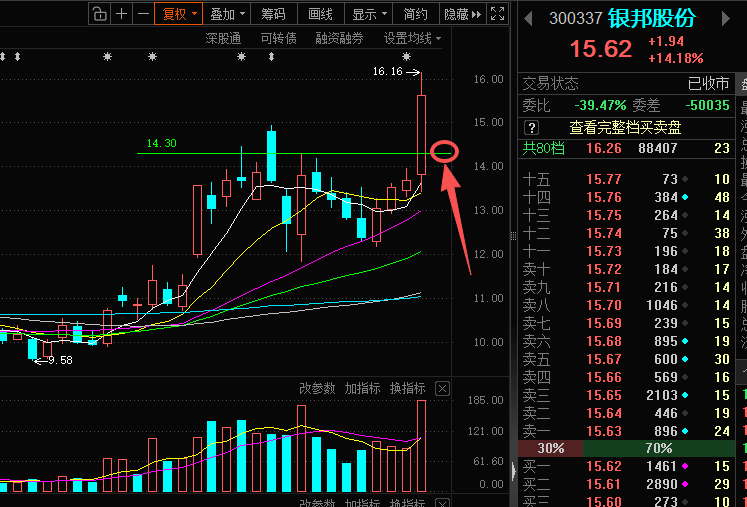Zoom in with the plus button
The image size is (747, 507).
pos(121,14)
